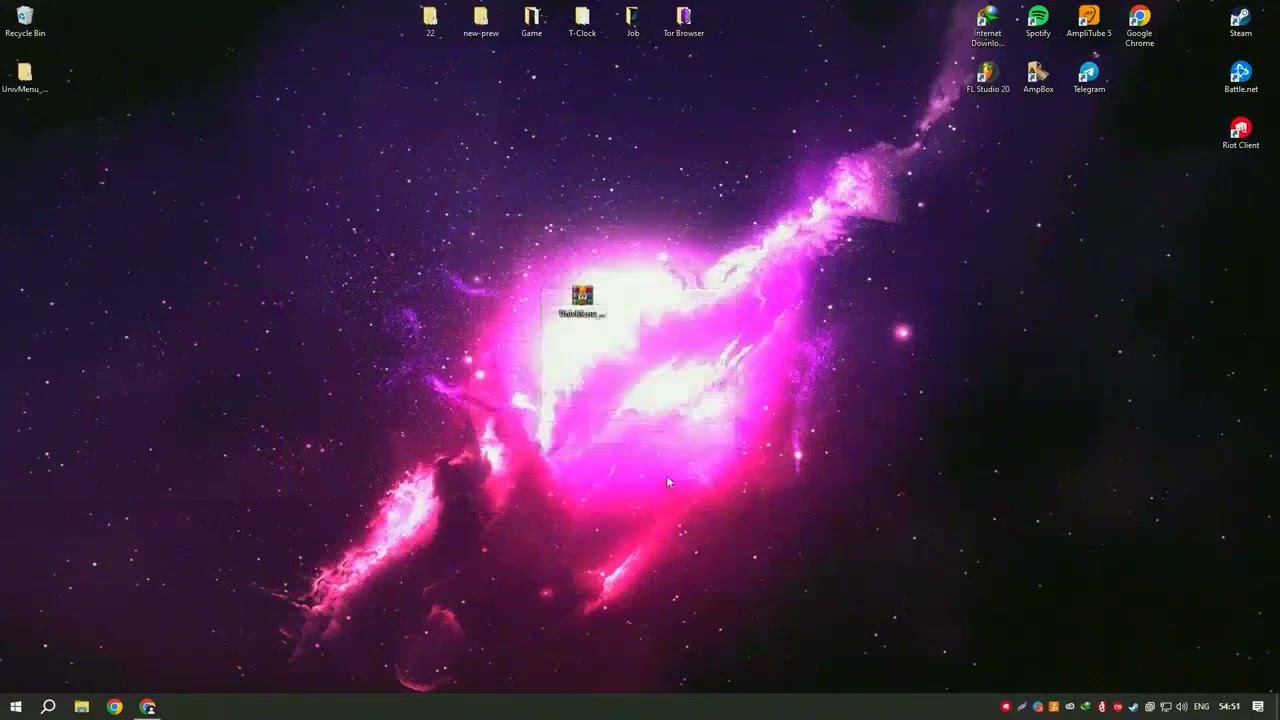Select the Spotify desktop shortcut
The width and height of the screenshot is (1280, 720).
point(1038,22)
